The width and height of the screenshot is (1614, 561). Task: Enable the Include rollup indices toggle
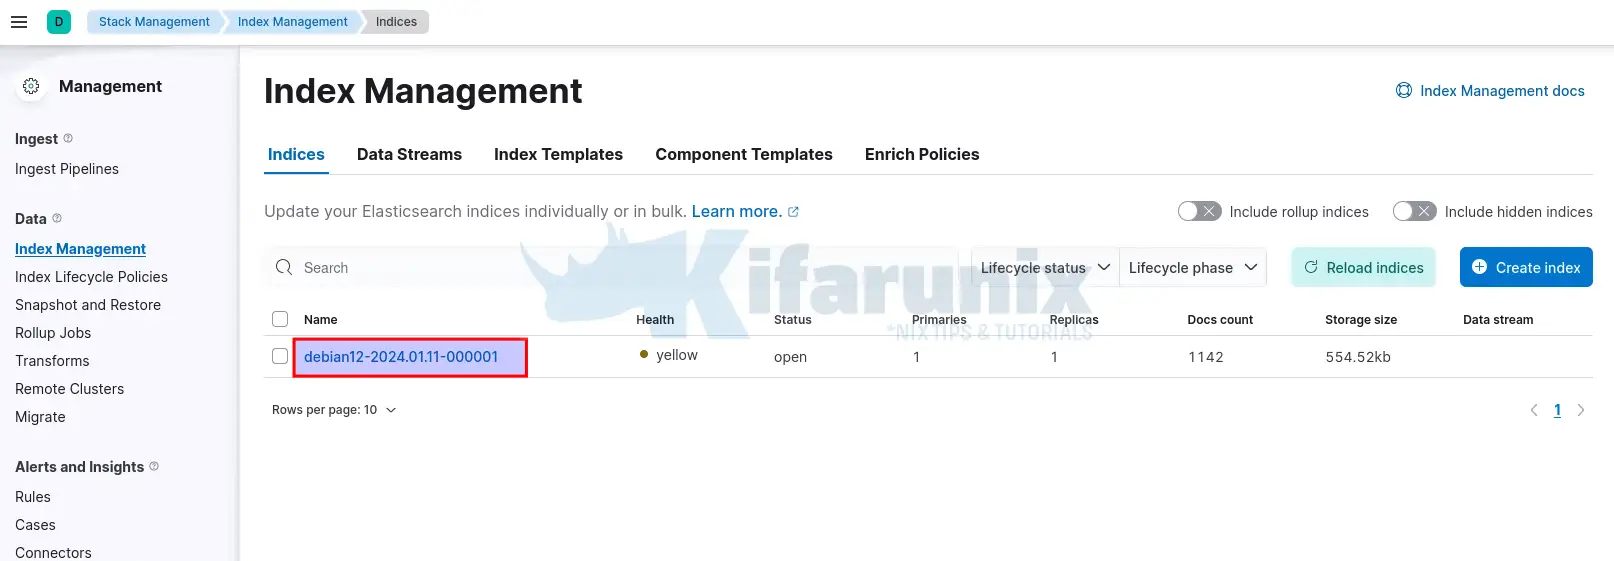pos(1199,211)
